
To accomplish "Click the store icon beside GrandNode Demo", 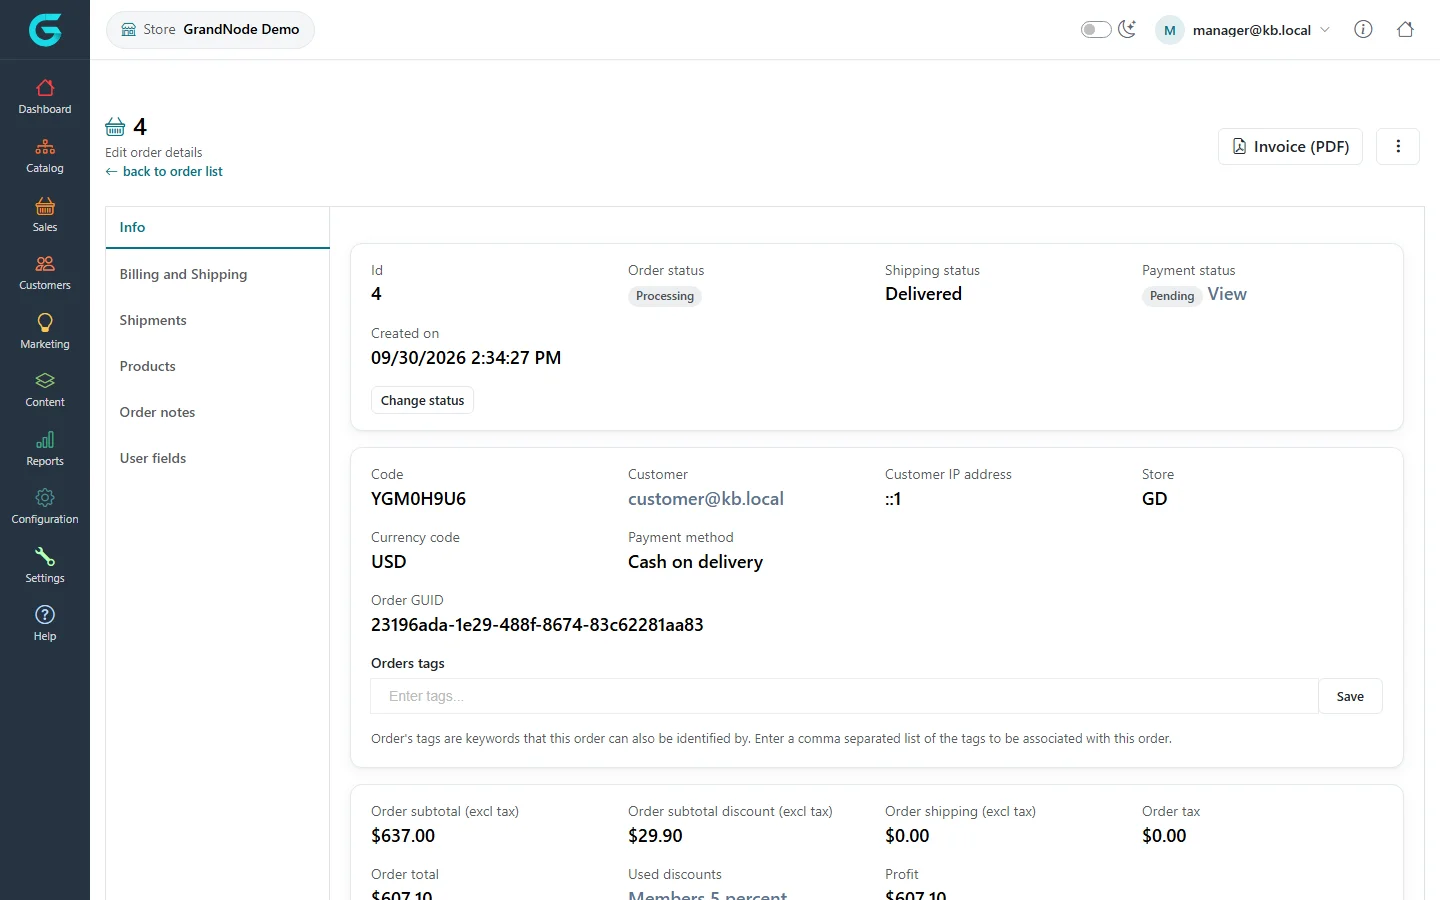I will coord(128,29).
